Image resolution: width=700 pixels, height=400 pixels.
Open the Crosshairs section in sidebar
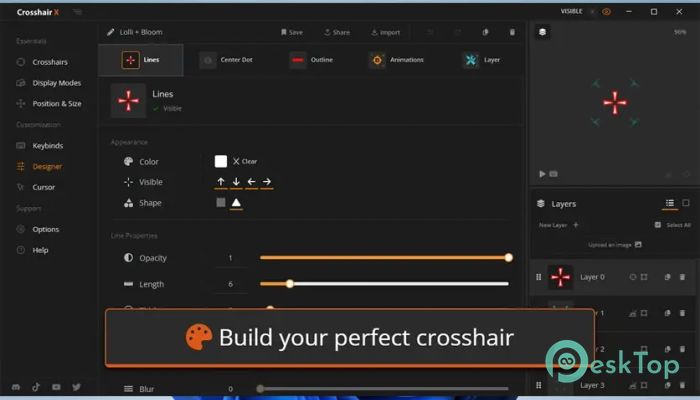(42, 62)
